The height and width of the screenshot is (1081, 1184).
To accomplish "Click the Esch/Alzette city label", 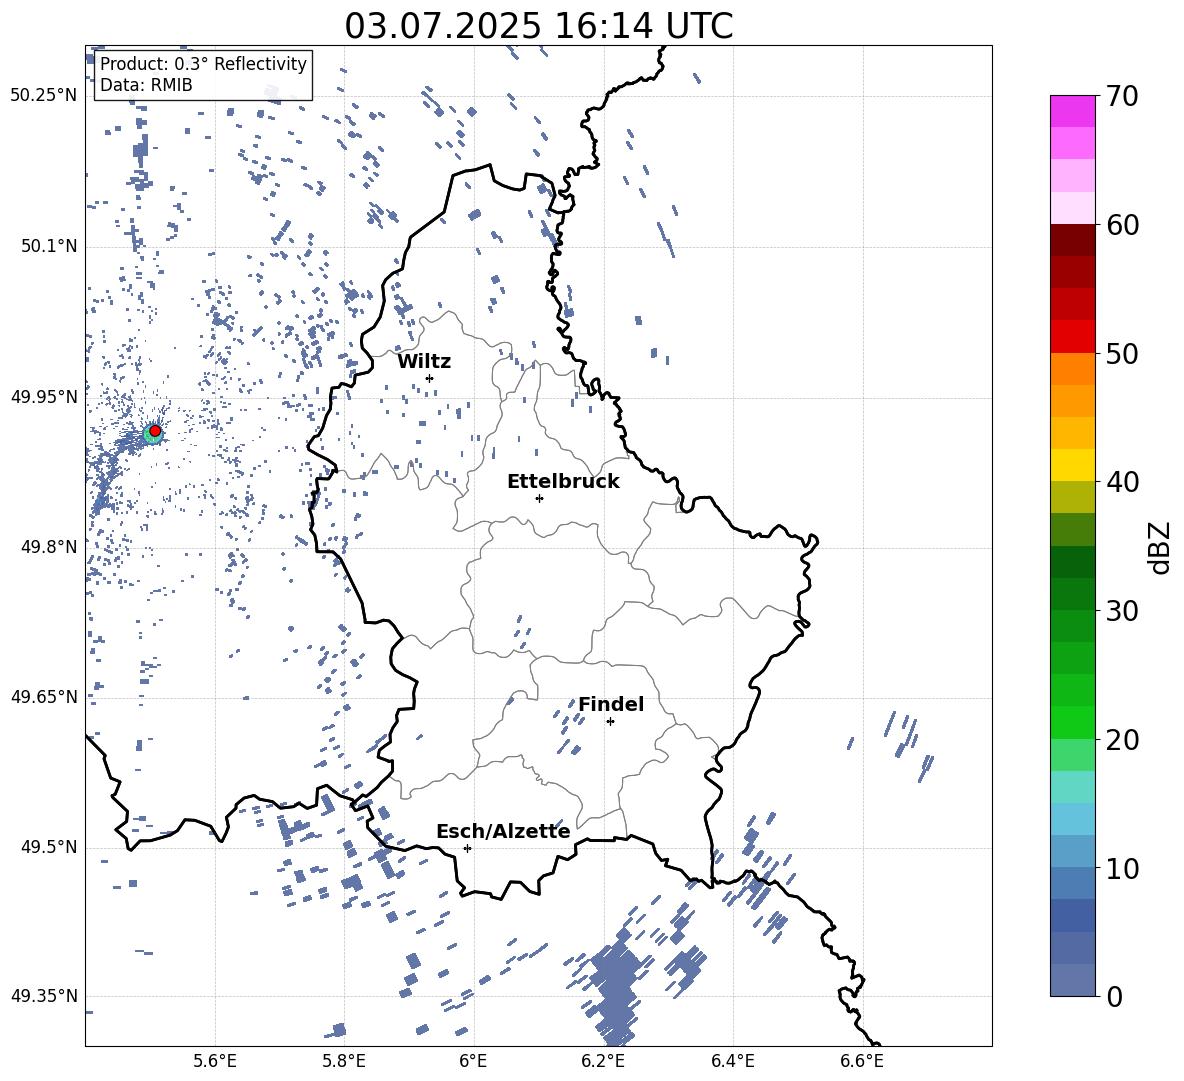I will pos(503,831).
